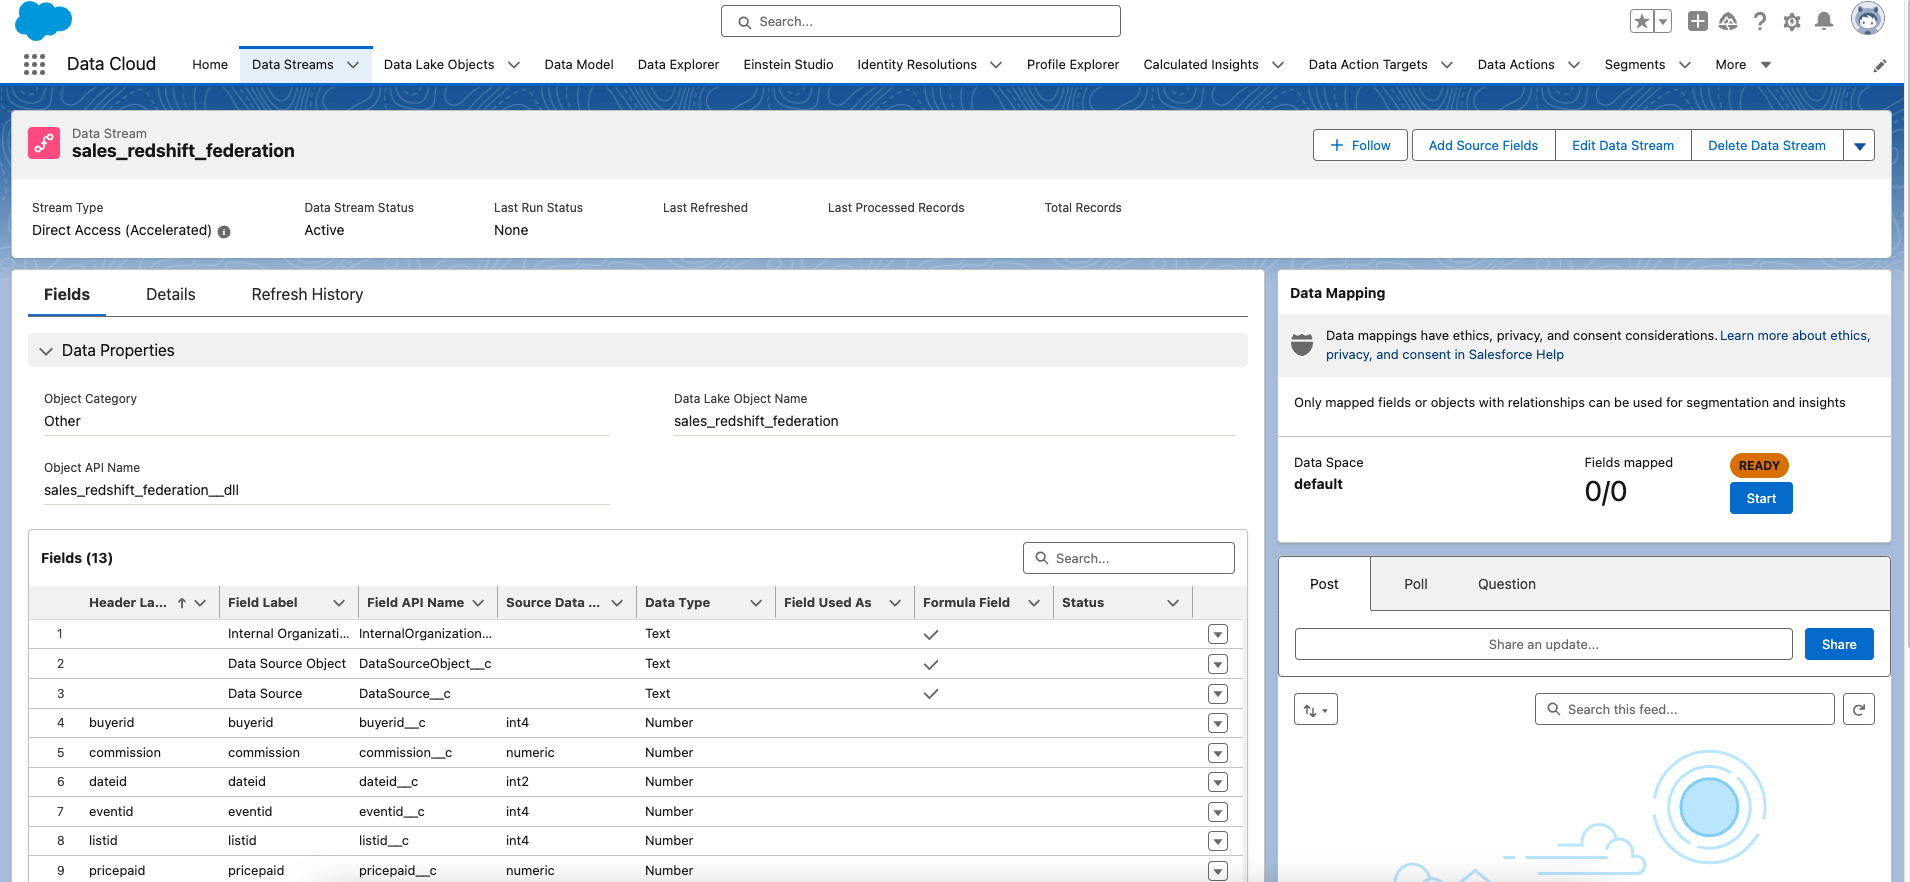The height and width of the screenshot is (882, 1910).
Task: Open the Profile Explorer tab
Action: [1073, 65]
